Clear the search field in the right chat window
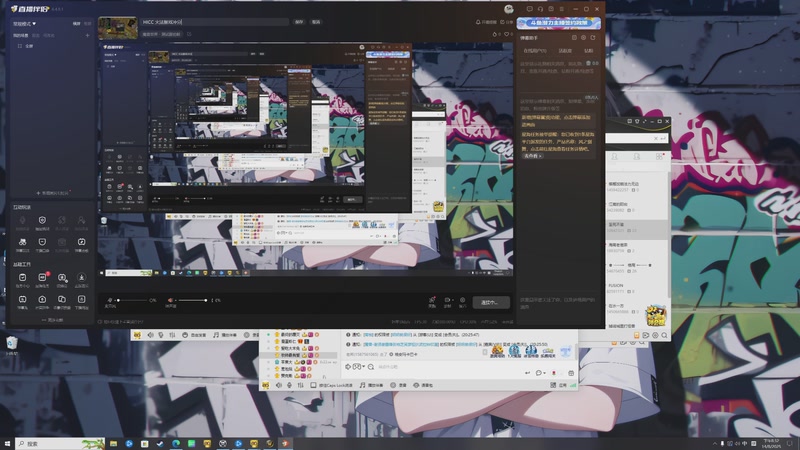 pos(656,138)
